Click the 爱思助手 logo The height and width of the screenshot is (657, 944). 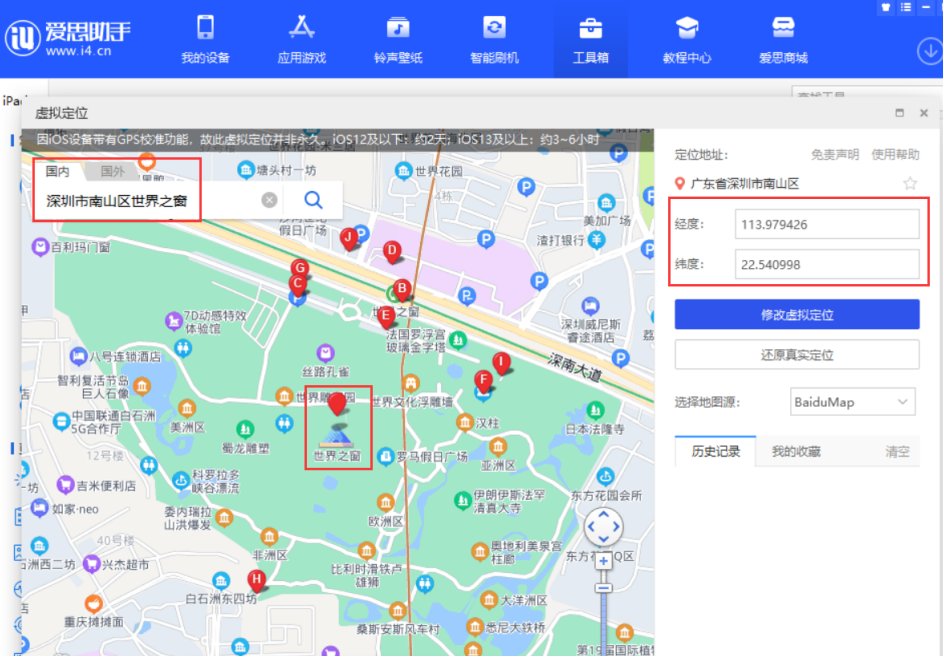coord(67,37)
